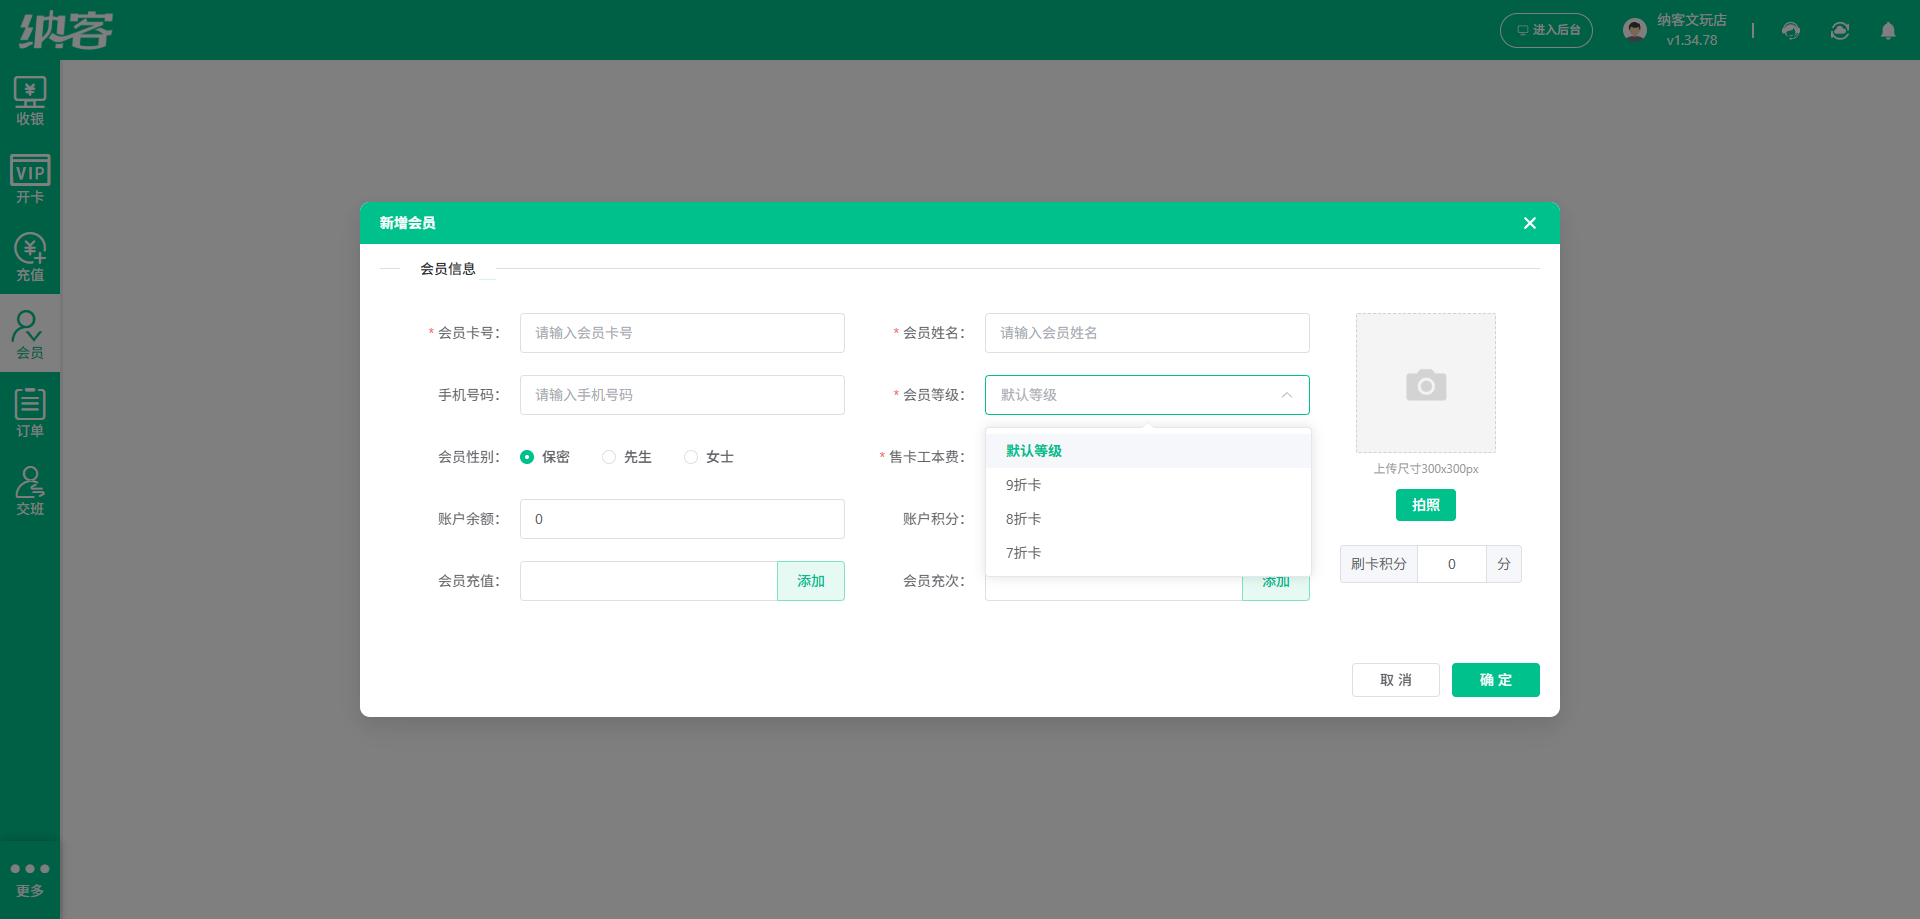Viewport: 1920px width, 919px height.
Task: Open the notification bell icon
Action: click(x=1888, y=30)
